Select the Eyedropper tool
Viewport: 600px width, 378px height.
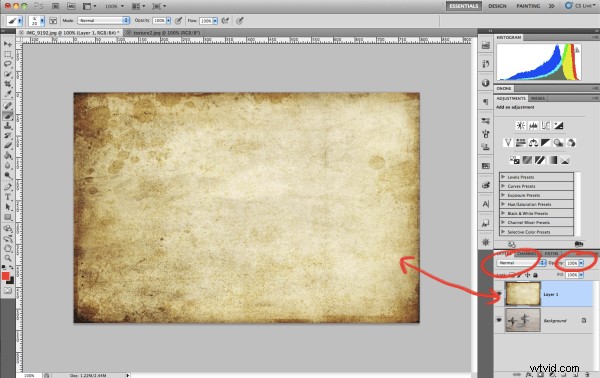pos(8,94)
